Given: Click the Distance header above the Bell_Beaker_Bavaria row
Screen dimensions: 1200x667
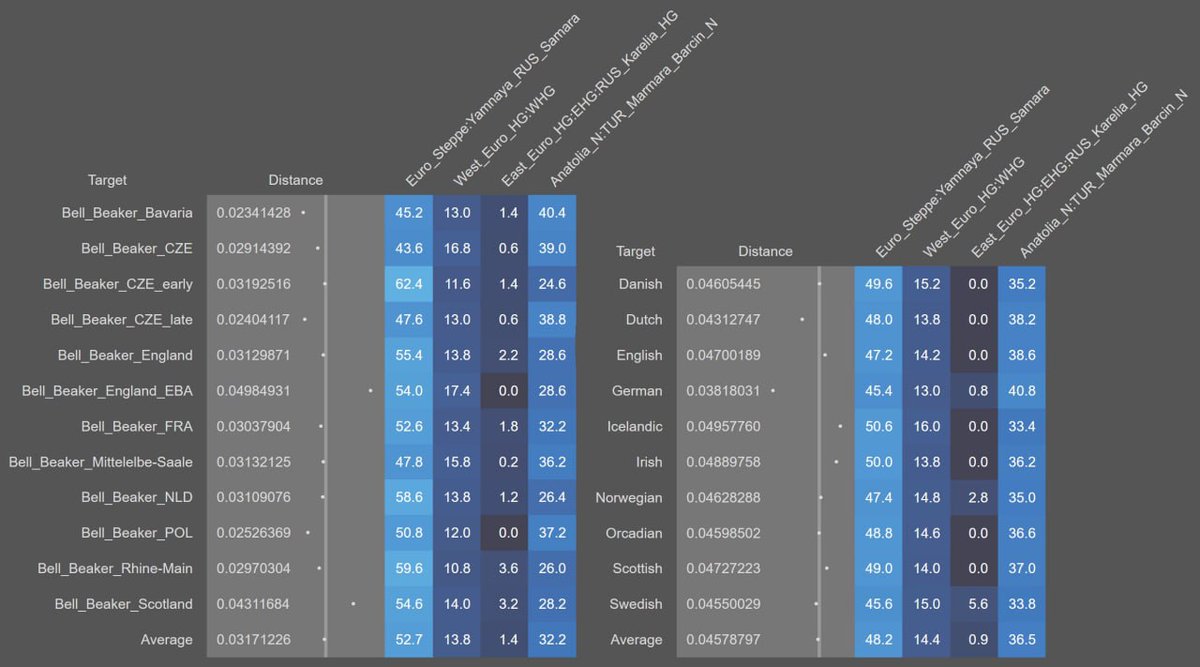Looking at the screenshot, I should 295,180.
